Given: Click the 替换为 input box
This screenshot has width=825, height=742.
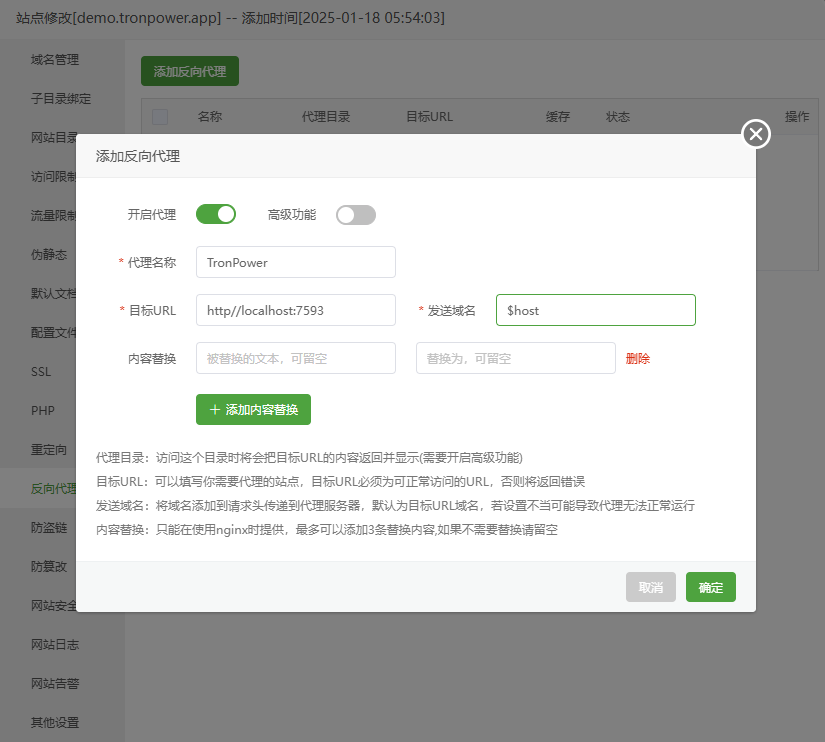Looking at the screenshot, I should [x=515, y=358].
